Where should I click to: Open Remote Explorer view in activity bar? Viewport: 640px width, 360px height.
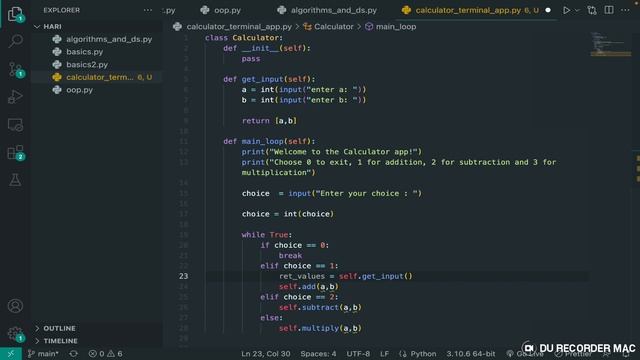pyautogui.click(x=15, y=124)
